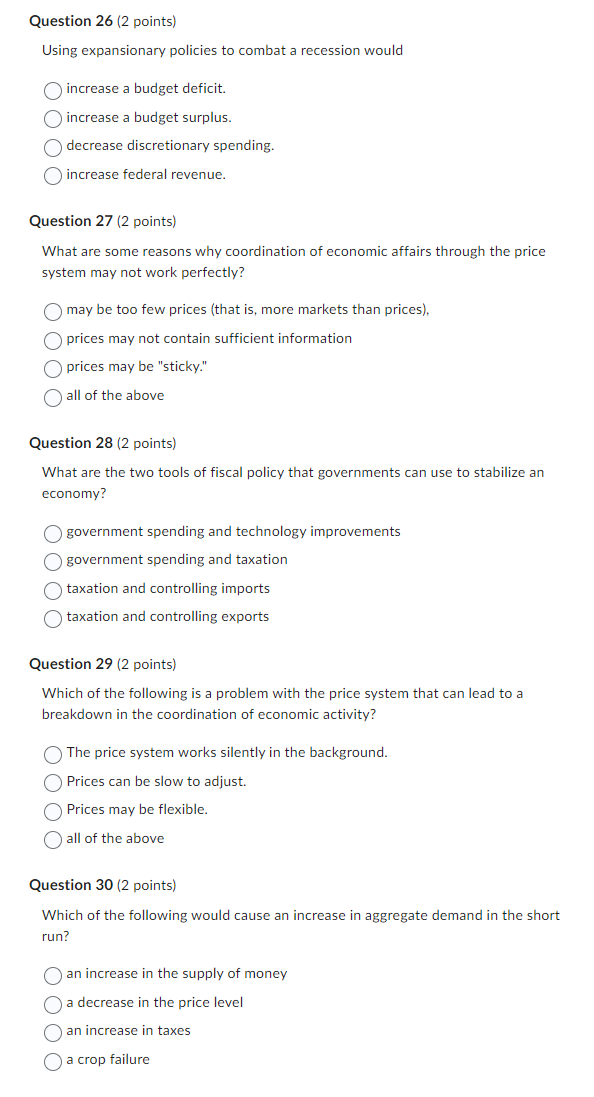Choose "decrease discretionary spending" in Question 26

(52, 148)
